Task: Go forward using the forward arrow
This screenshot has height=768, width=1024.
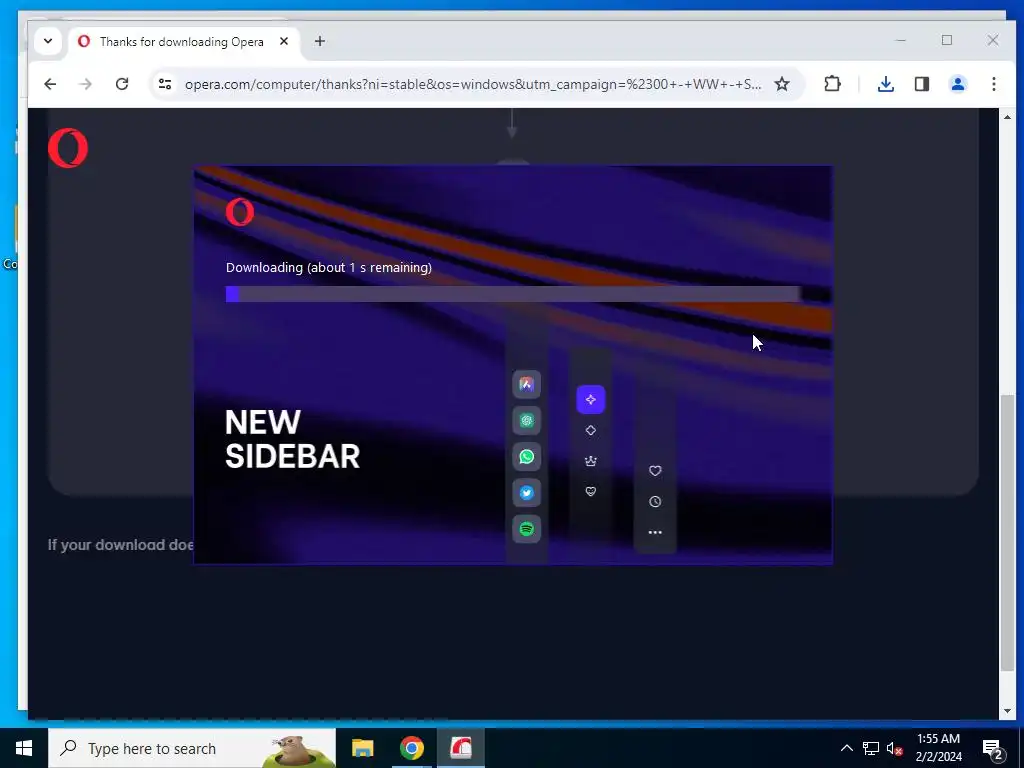Action: click(86, 84)
